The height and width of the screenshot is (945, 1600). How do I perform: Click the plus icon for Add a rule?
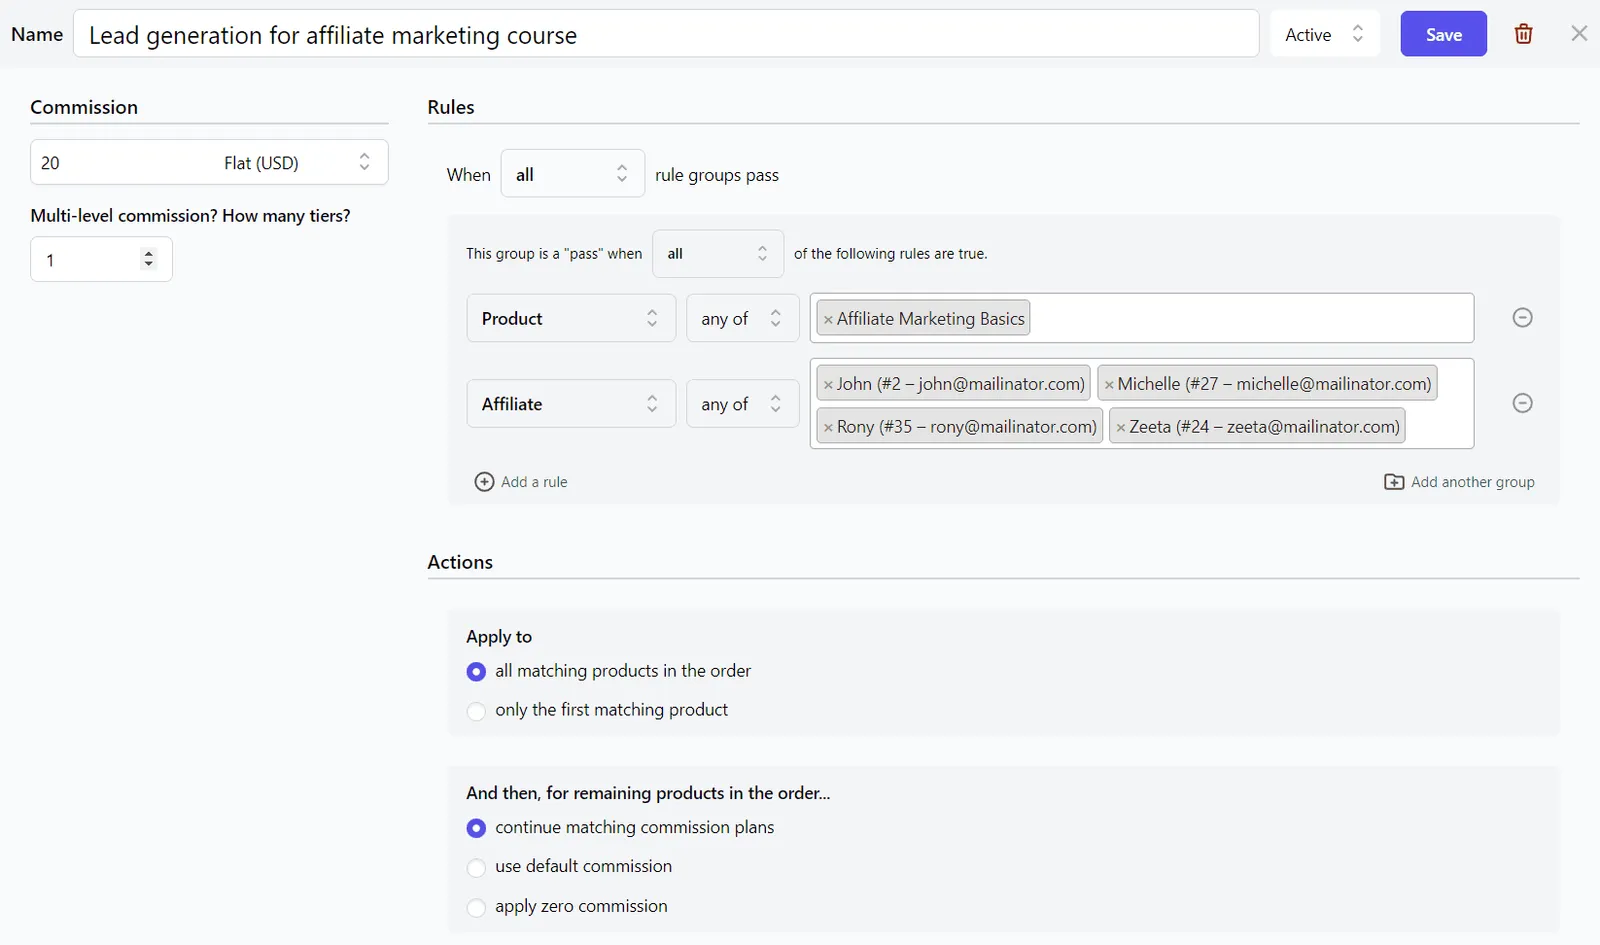point(484,482)
